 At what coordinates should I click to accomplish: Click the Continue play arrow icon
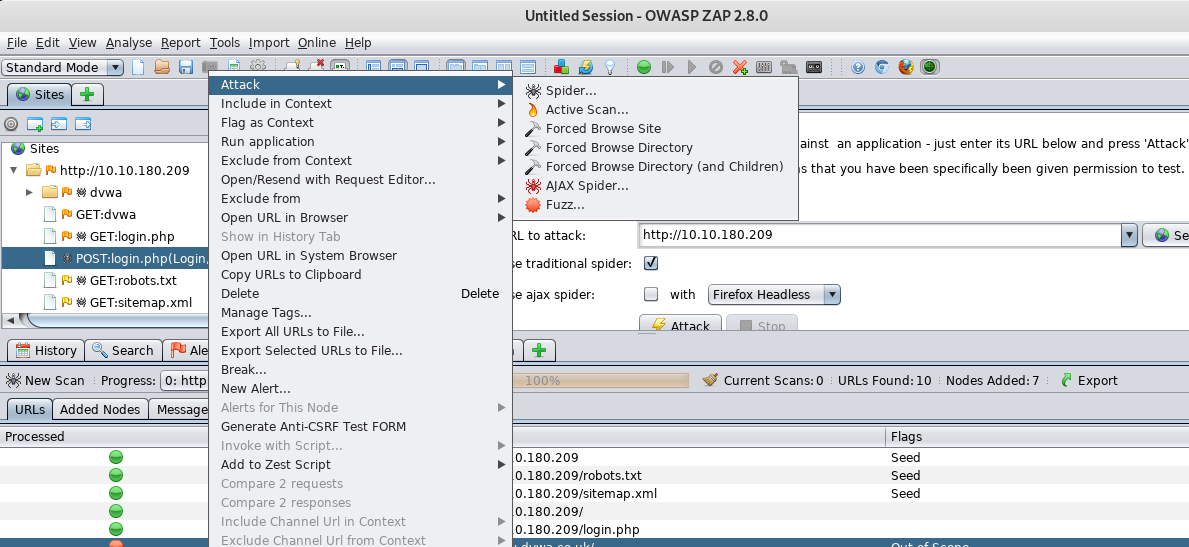click(x=692, y=67)
